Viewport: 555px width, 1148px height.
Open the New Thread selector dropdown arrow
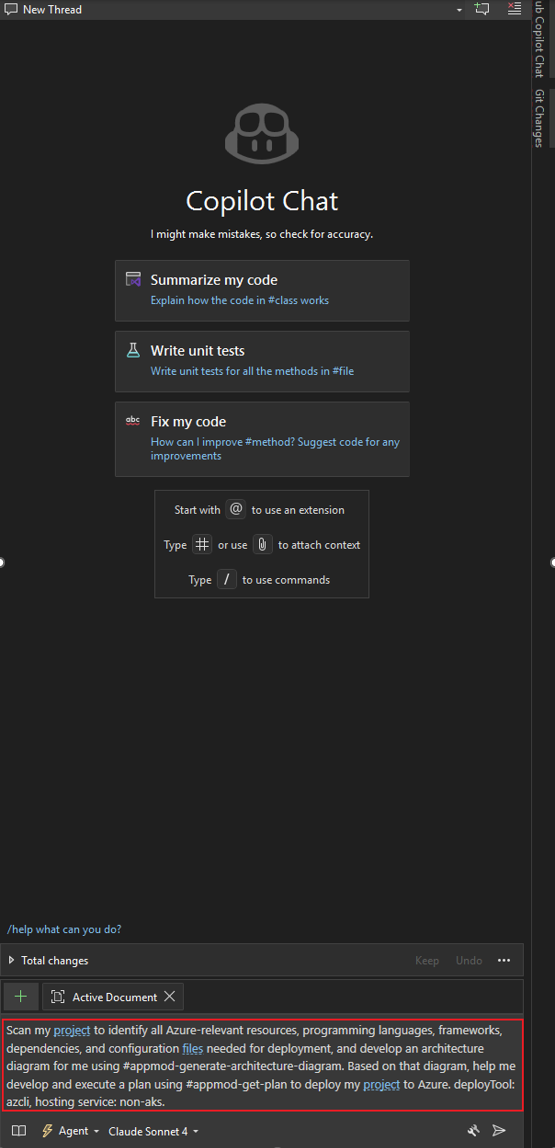tap(459, 10)
